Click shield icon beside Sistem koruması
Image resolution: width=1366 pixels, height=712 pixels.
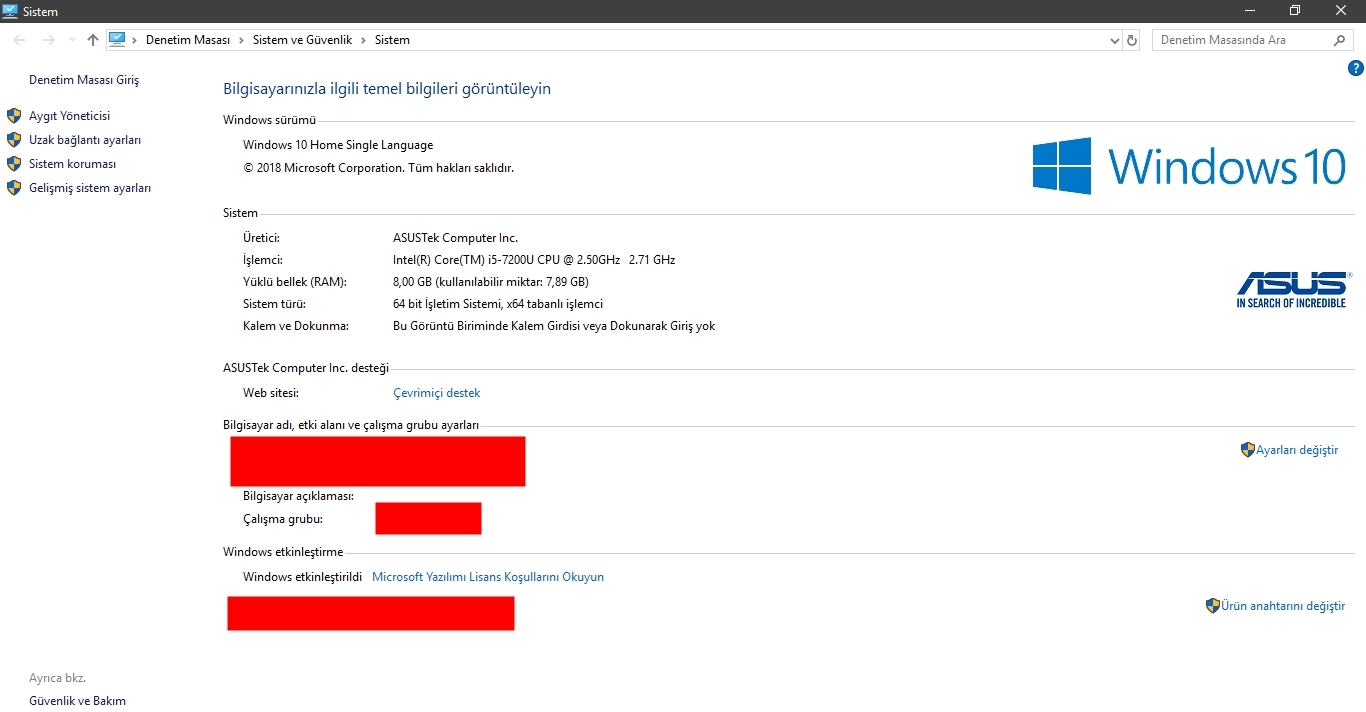pos(14,164)
